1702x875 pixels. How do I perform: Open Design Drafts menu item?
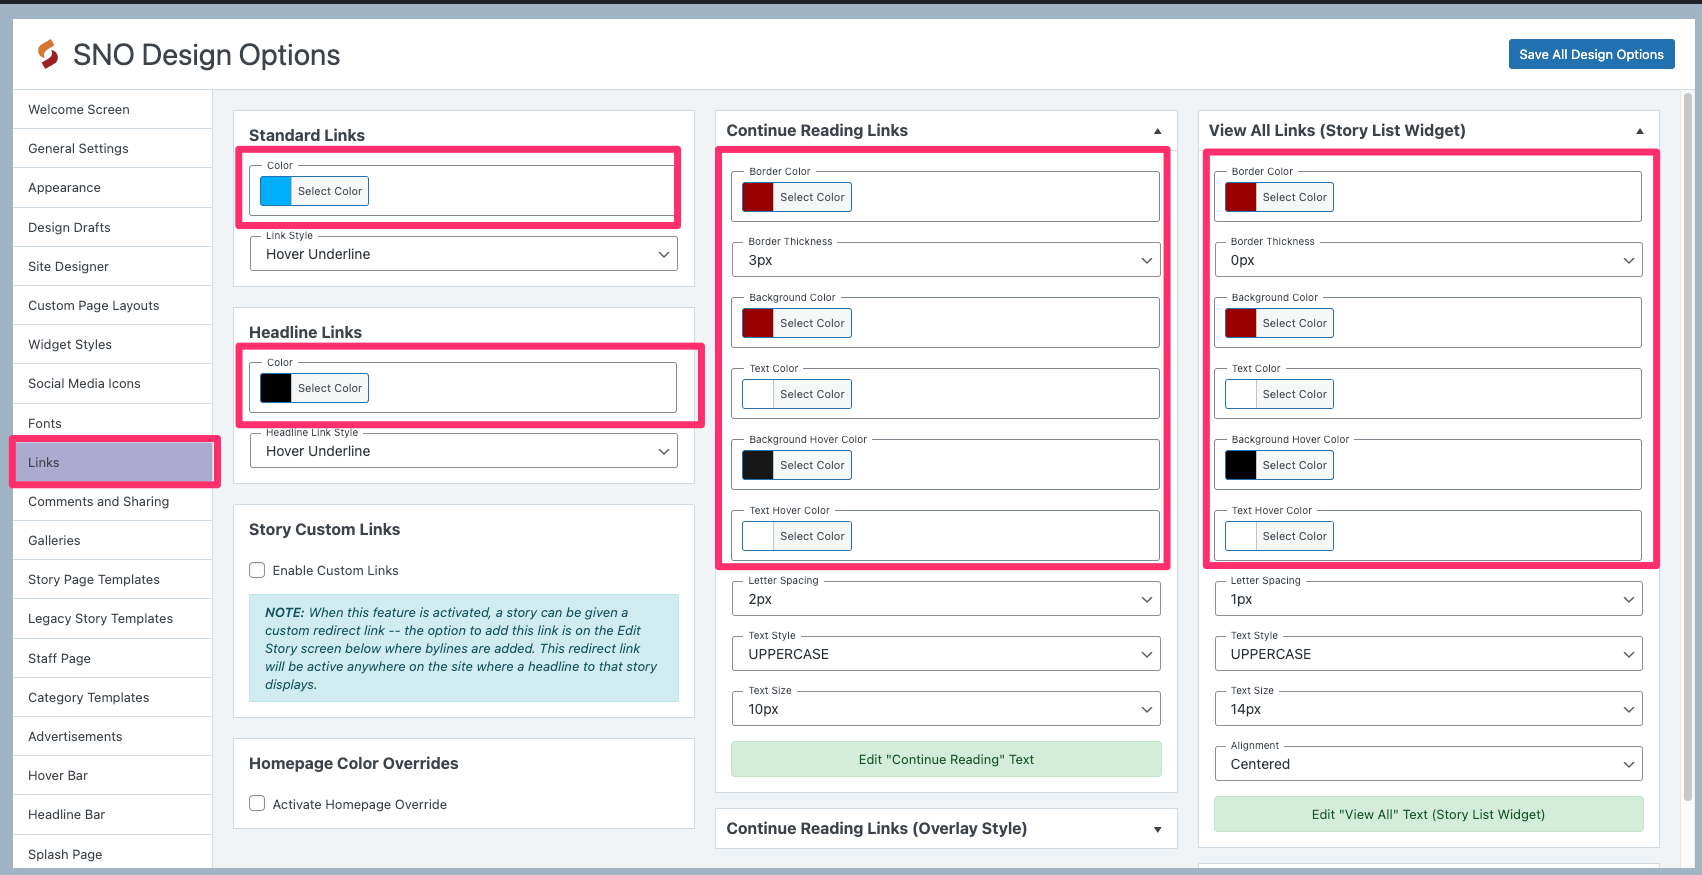pos(113,227)
